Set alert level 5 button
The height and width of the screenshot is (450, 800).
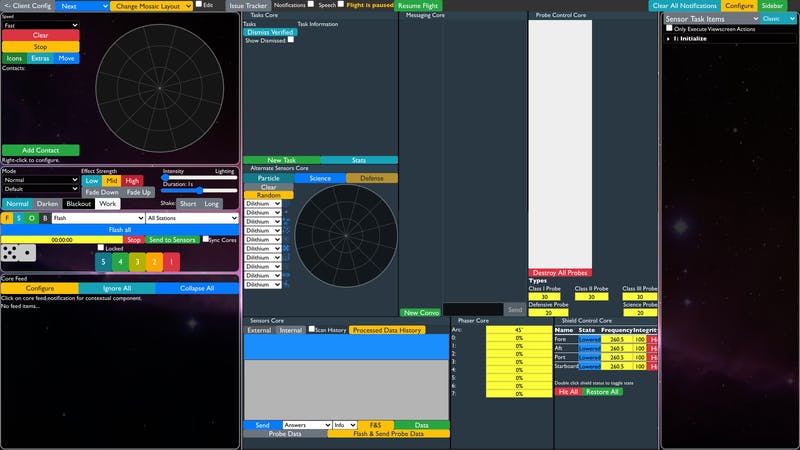(103, 262)
